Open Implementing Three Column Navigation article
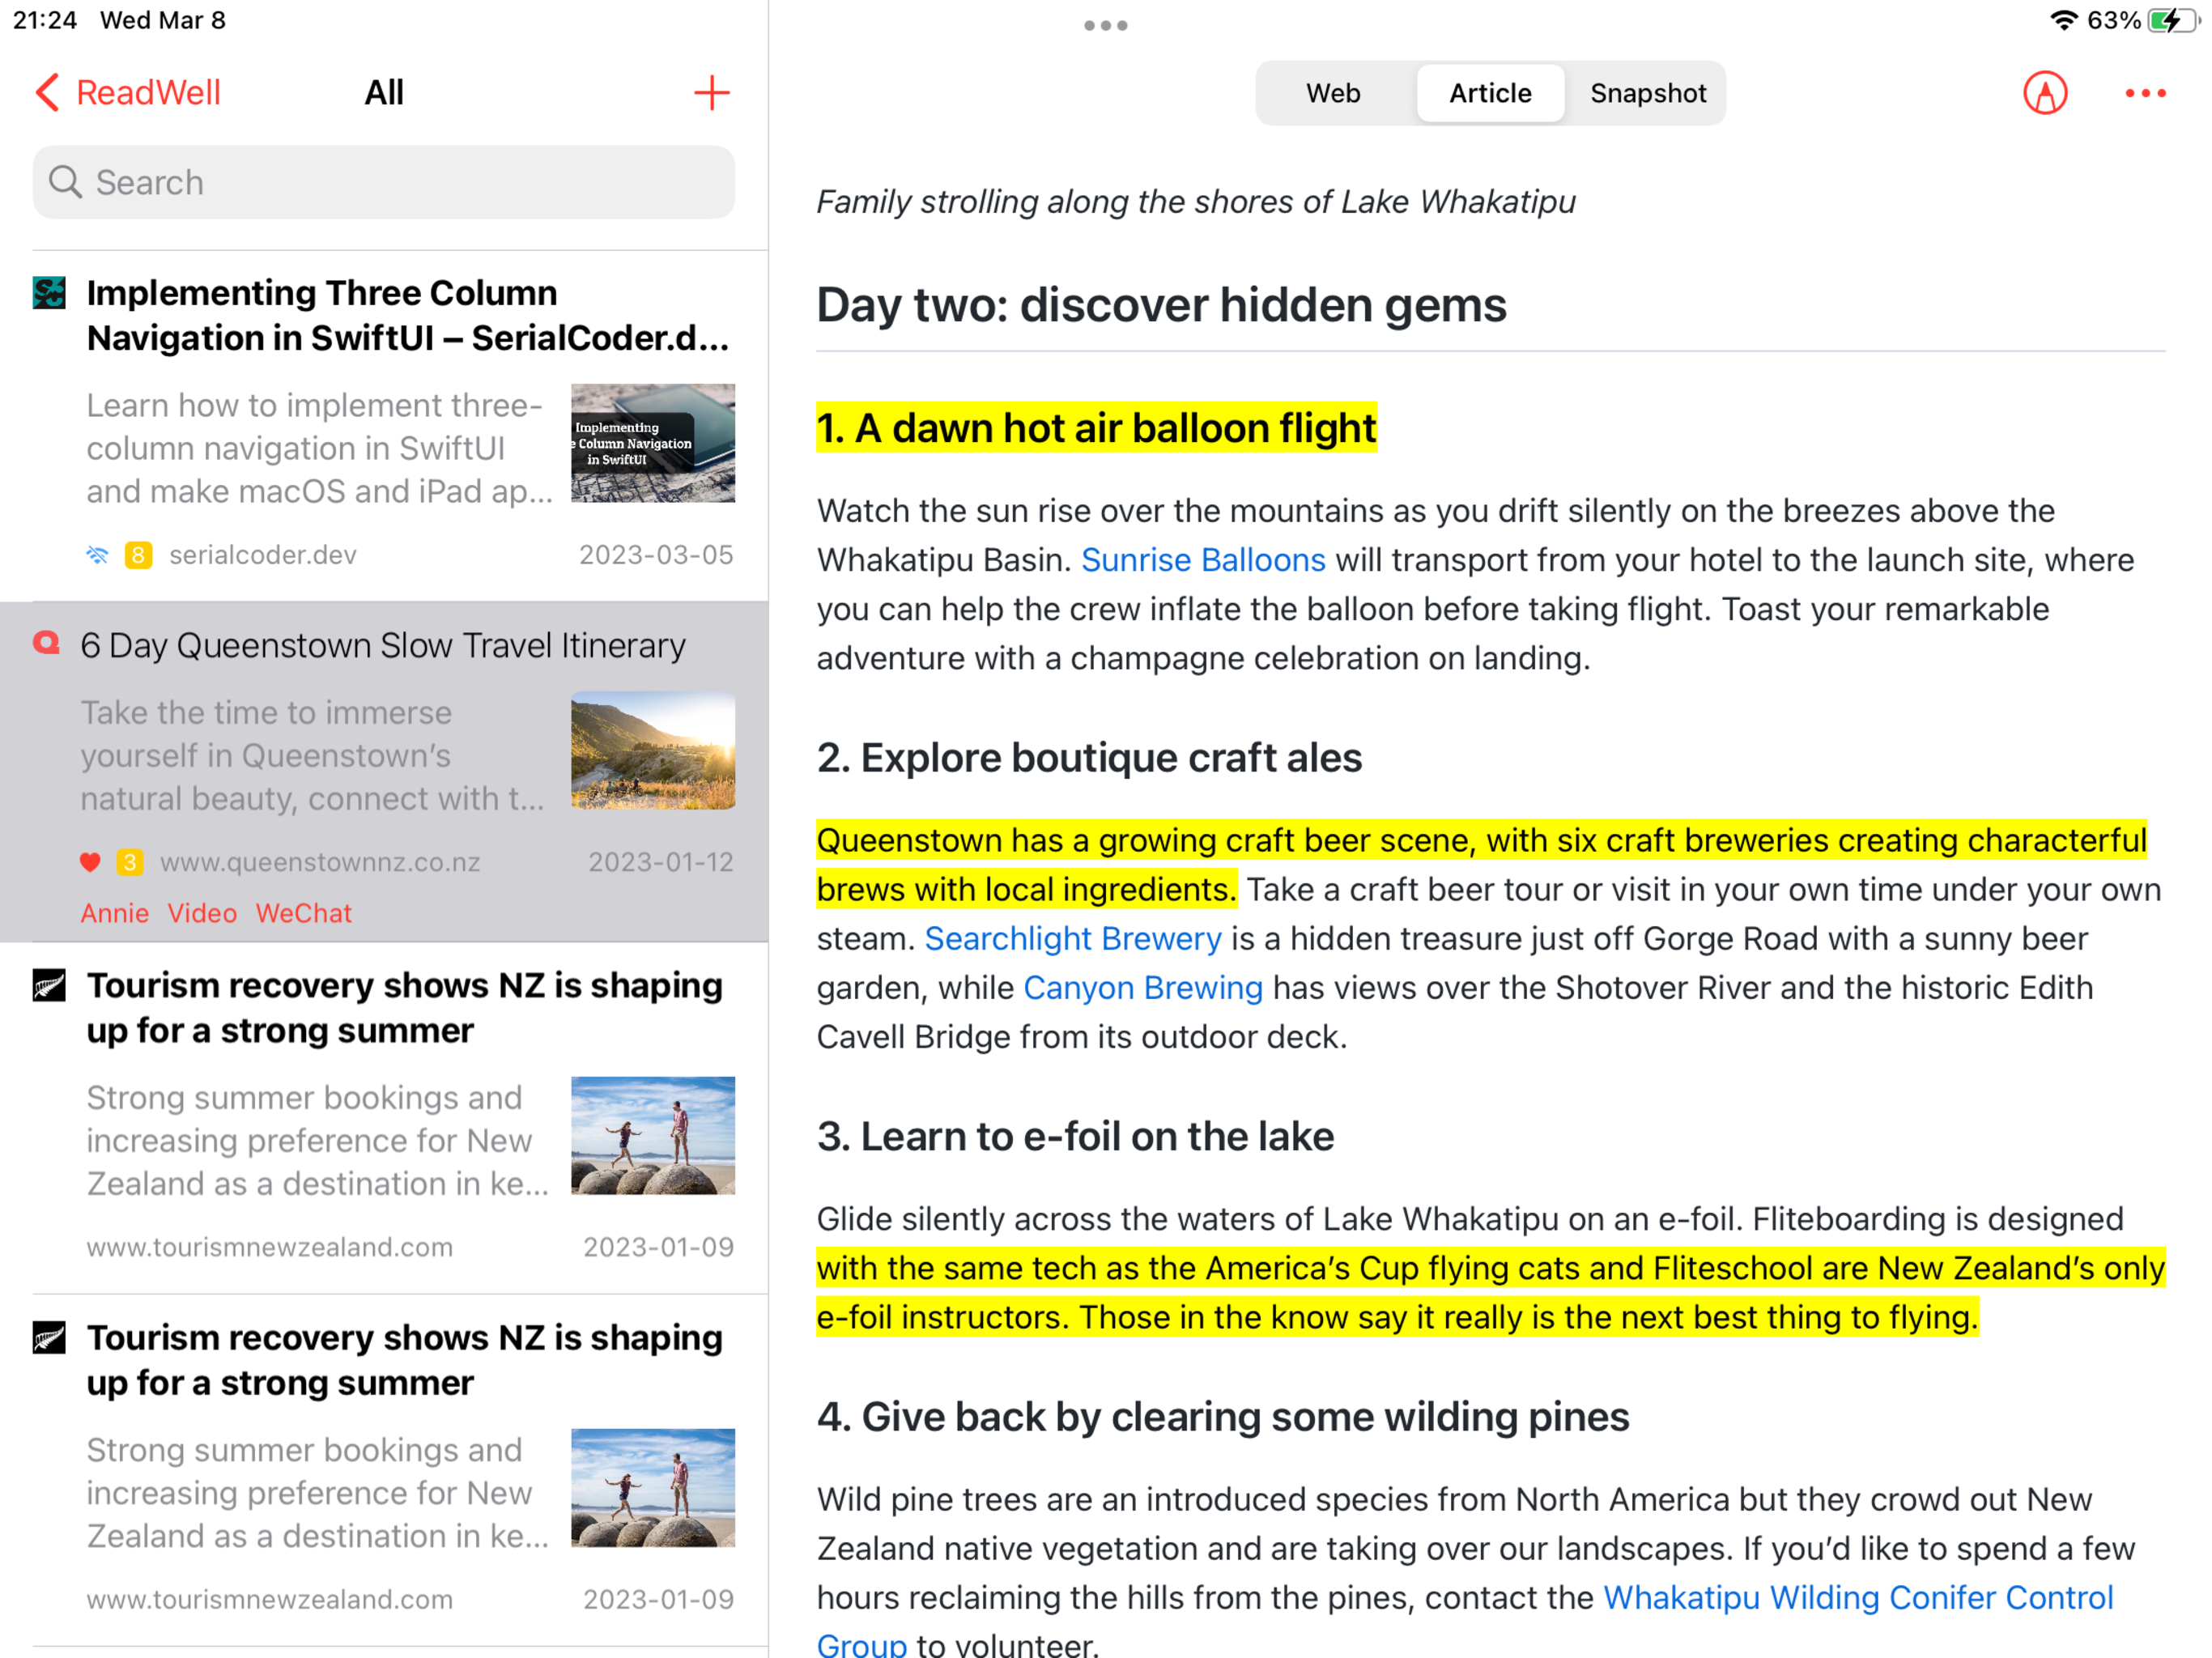2212x1658 pixels. pos(408,315)
